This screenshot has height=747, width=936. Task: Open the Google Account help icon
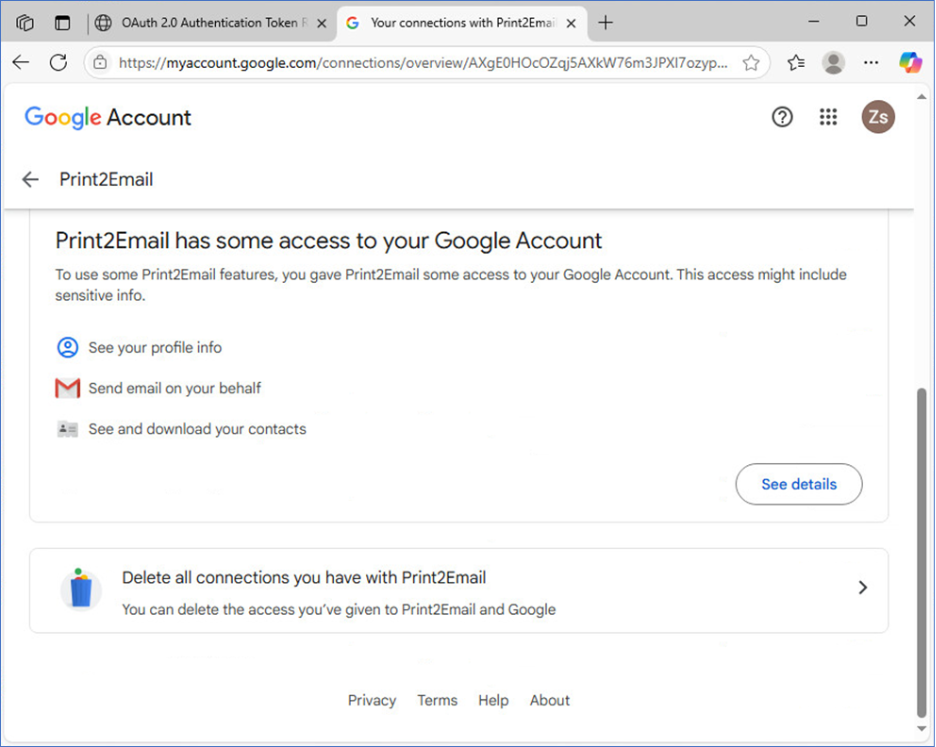click(x=782, y=117)
